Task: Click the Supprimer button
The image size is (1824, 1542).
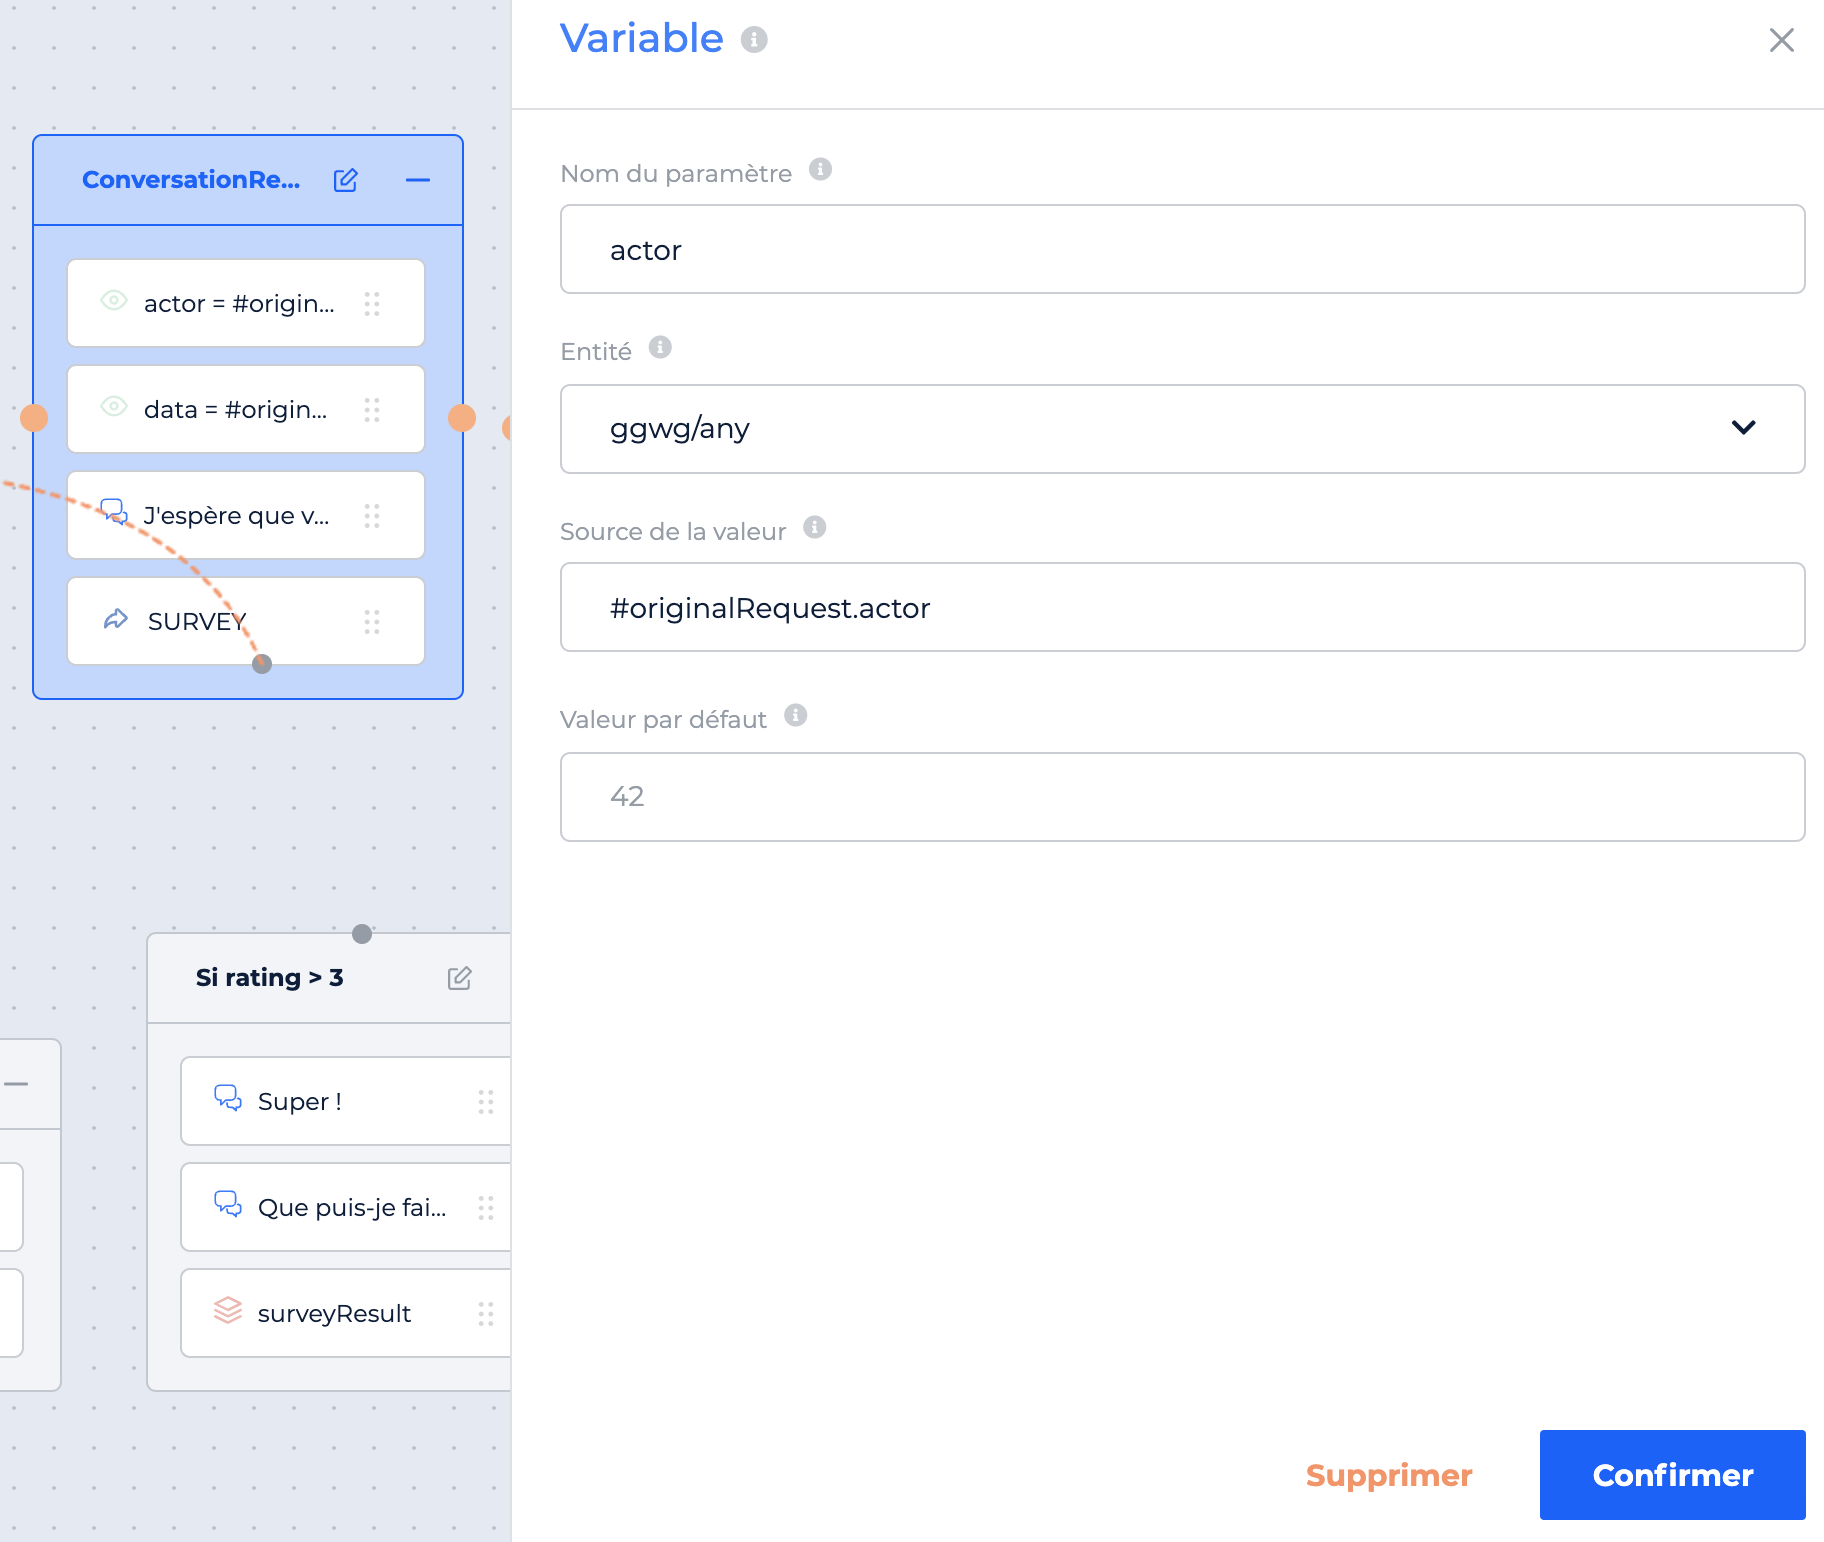Action: 1389,1475
